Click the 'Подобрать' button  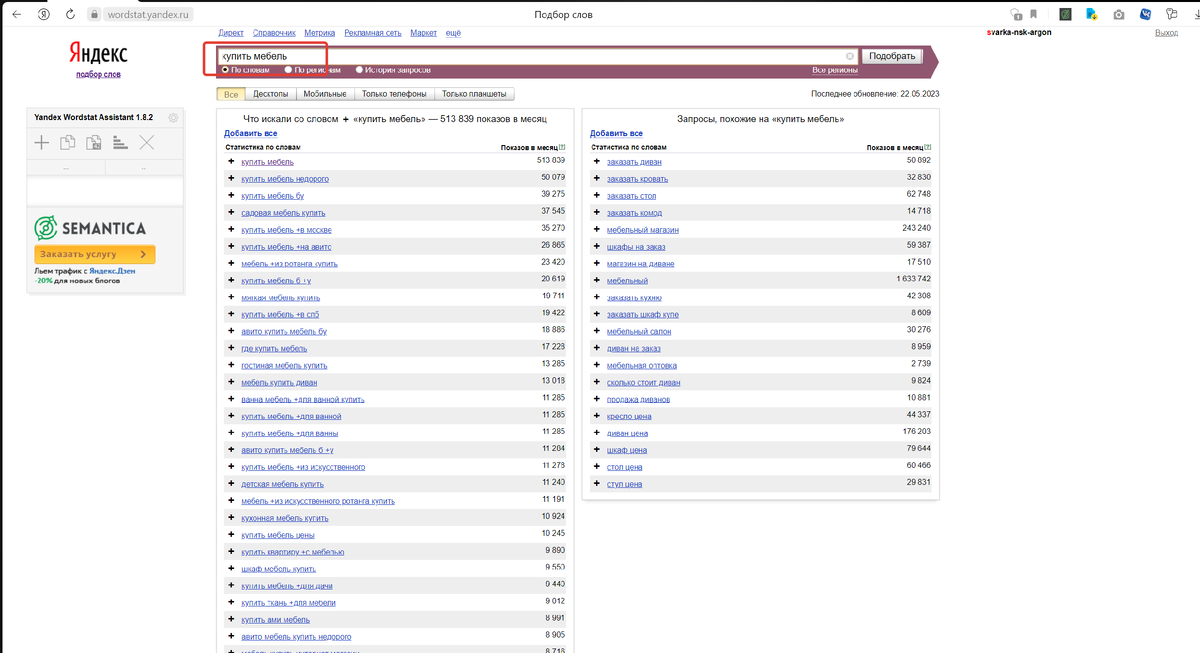pyautogui.click(x=892, y=56)
